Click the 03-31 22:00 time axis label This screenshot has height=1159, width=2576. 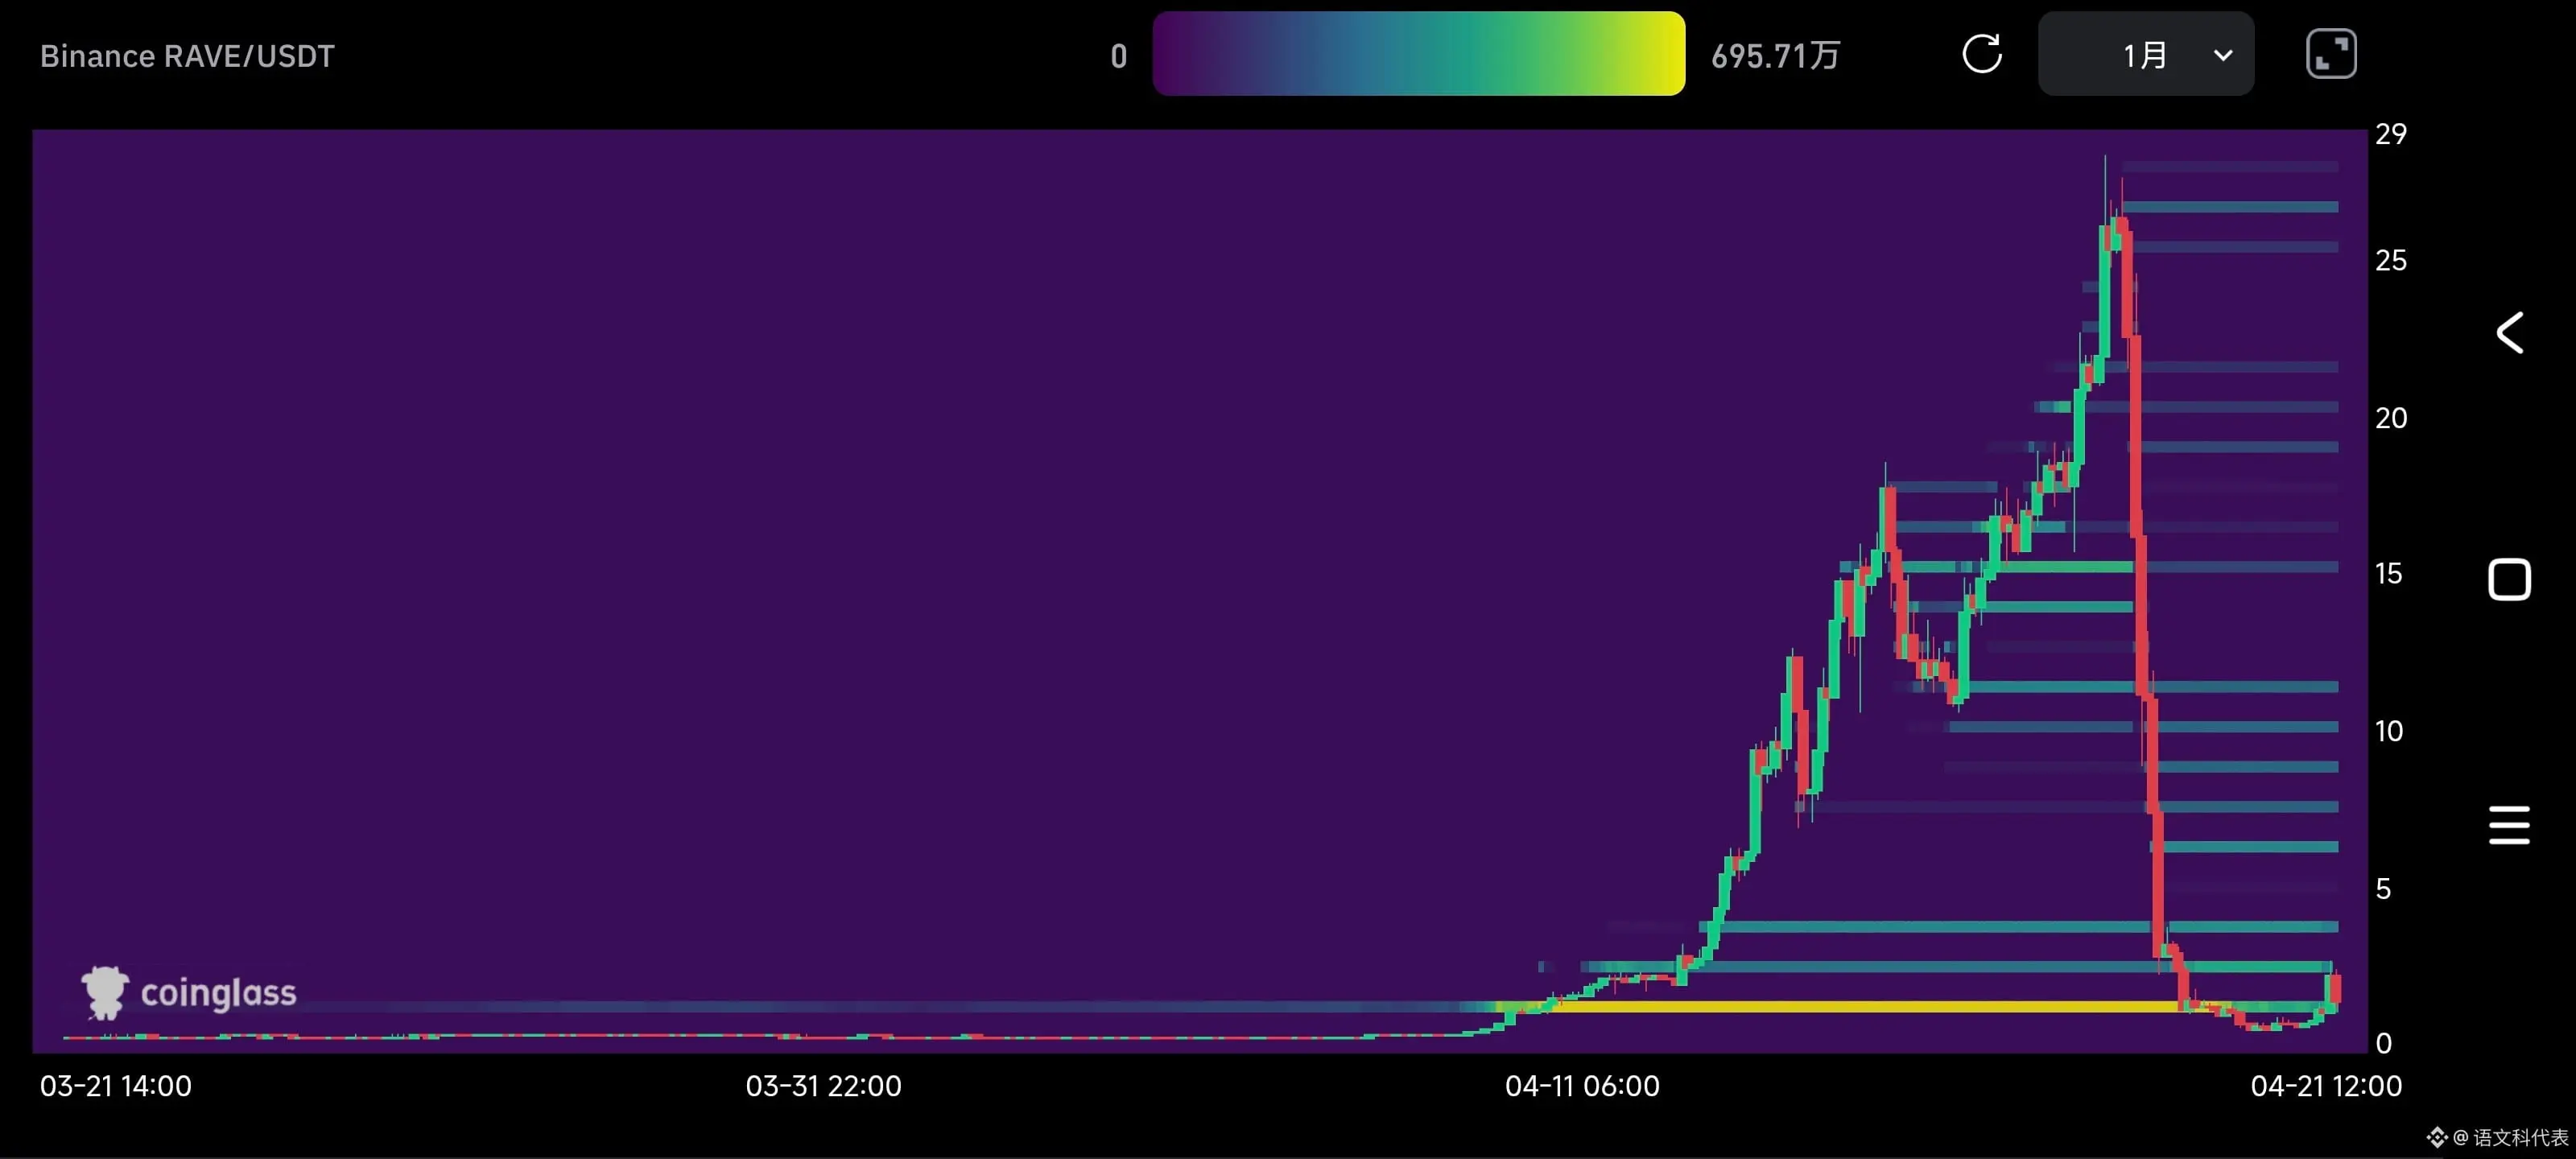tap(823, 1086)
